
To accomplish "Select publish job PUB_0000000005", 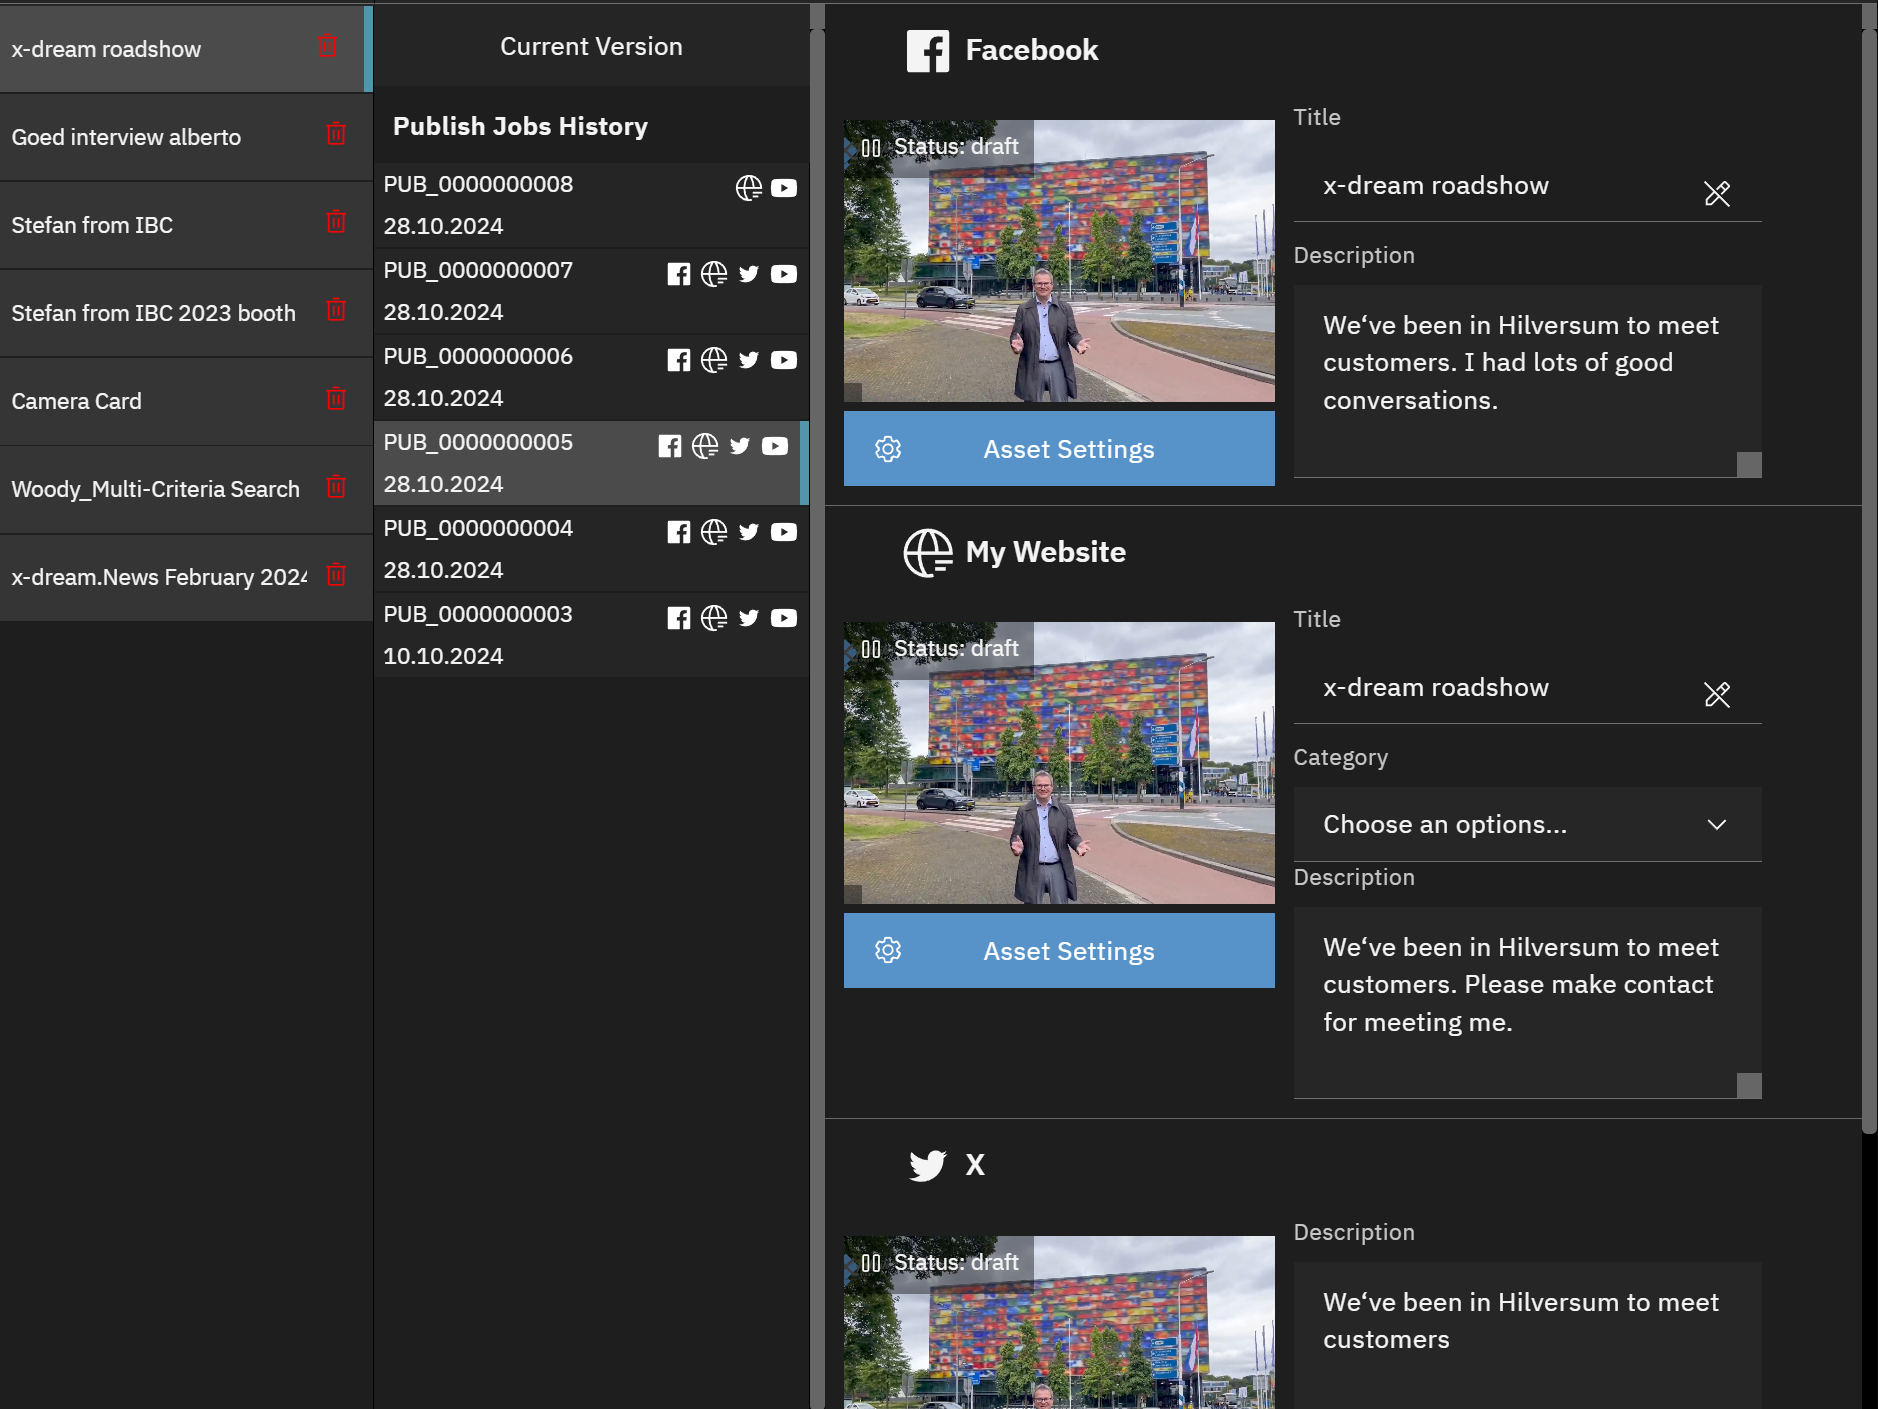I will [591, 463].
